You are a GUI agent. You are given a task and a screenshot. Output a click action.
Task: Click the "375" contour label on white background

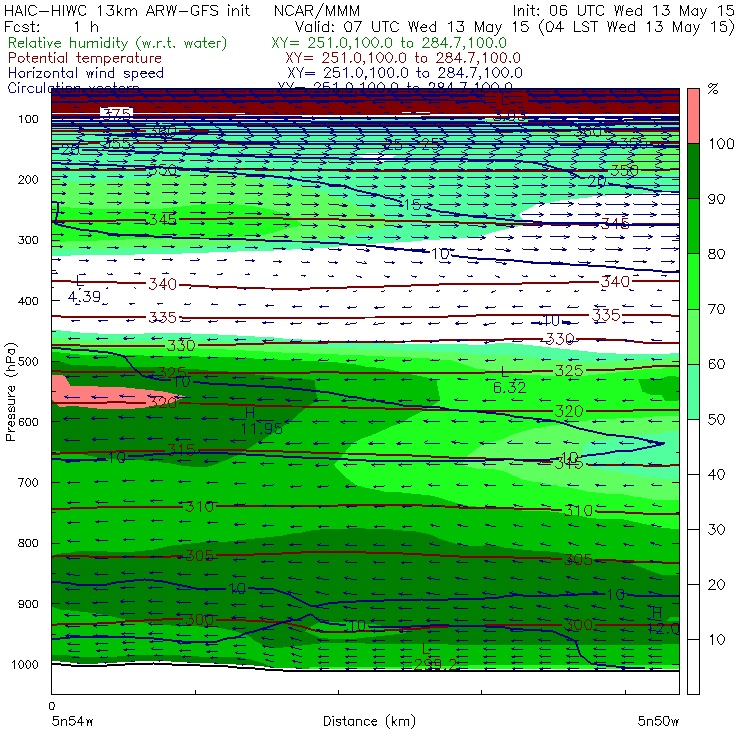(117, 114)
